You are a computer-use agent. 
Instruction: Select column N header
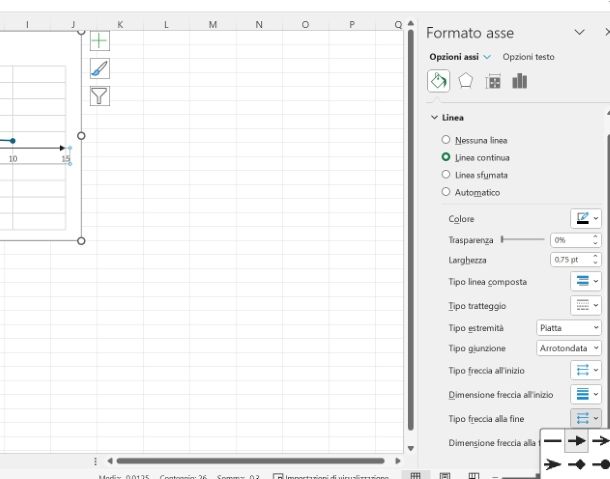pyautogui.click(x=259, y=25)
